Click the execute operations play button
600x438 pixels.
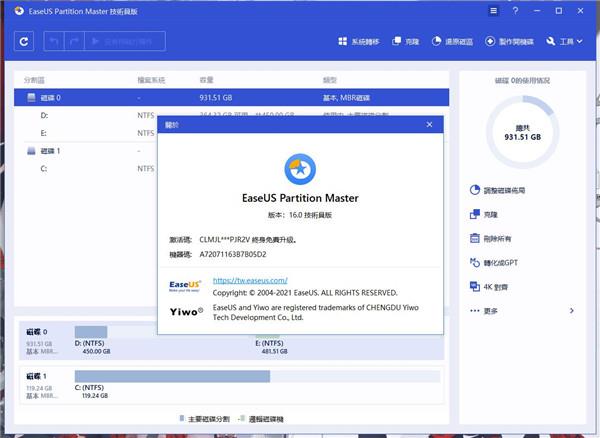(125, 41)
